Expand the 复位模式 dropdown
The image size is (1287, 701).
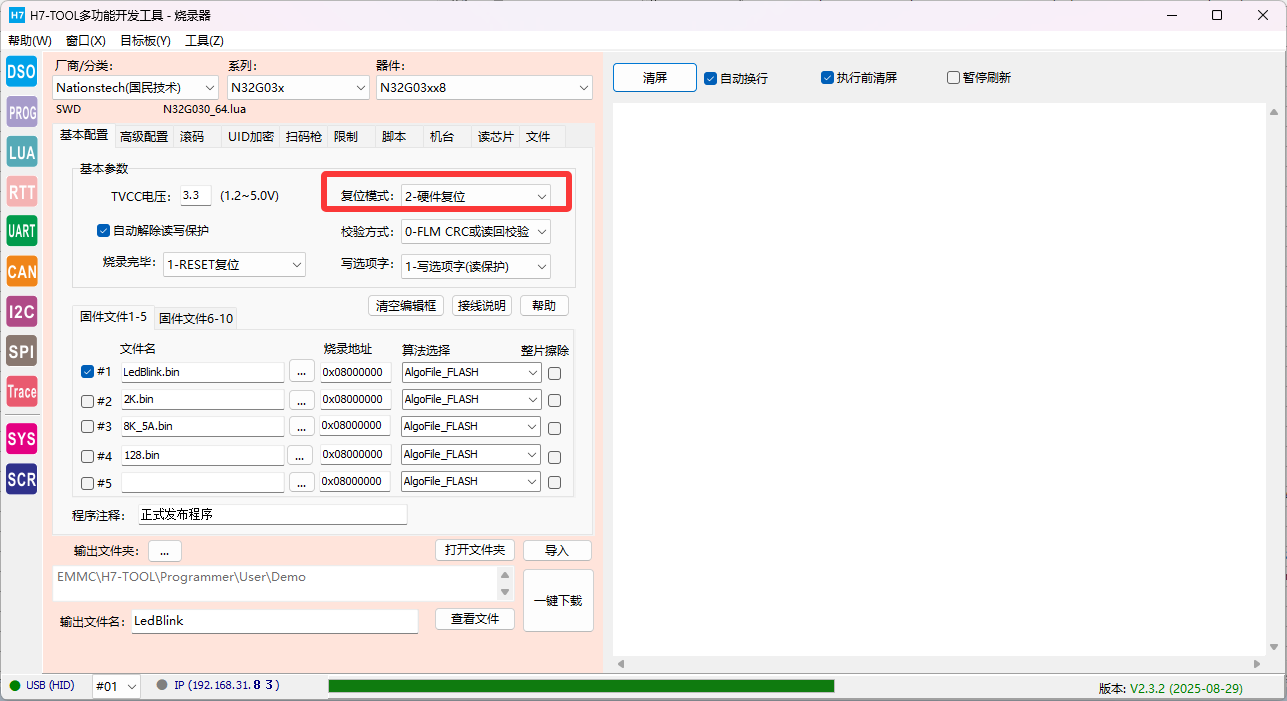(x=475, y=196)
